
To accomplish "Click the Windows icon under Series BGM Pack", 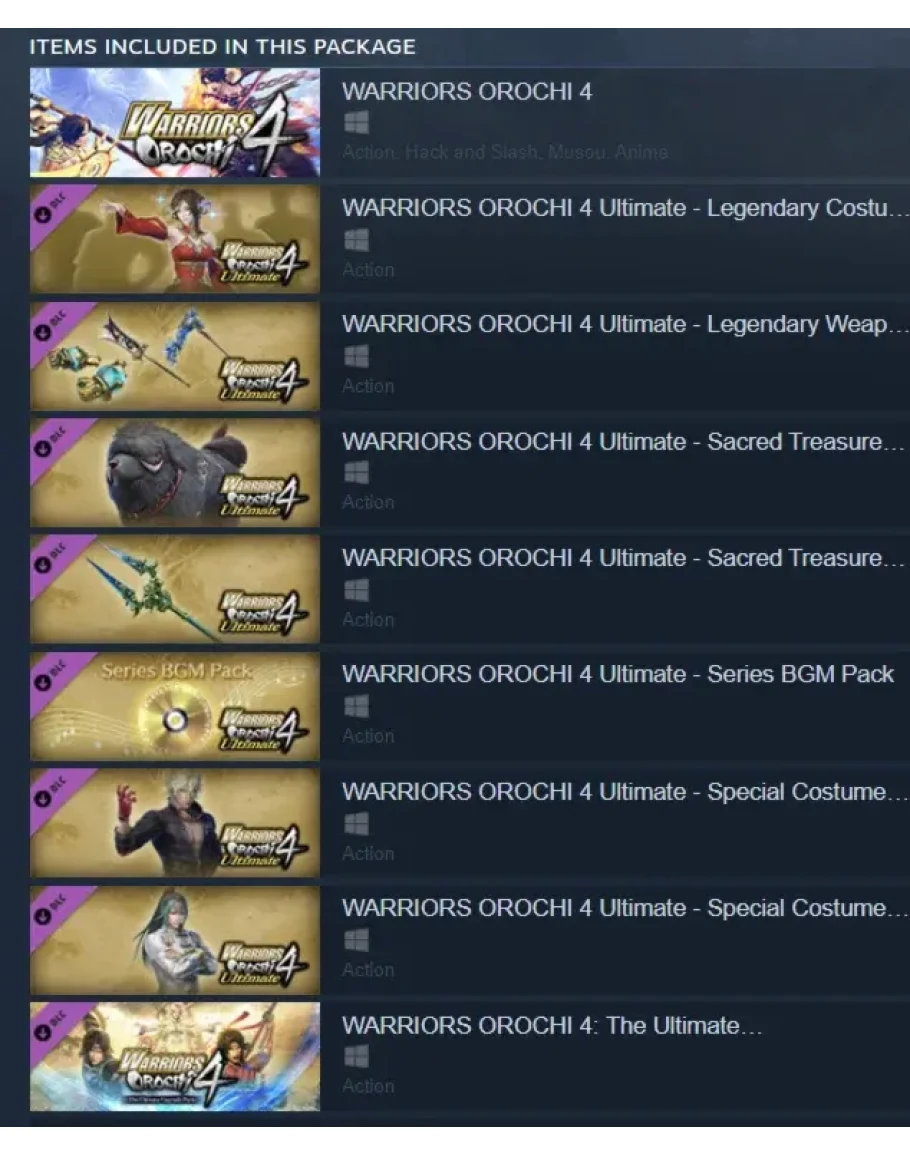I will 357,706.
